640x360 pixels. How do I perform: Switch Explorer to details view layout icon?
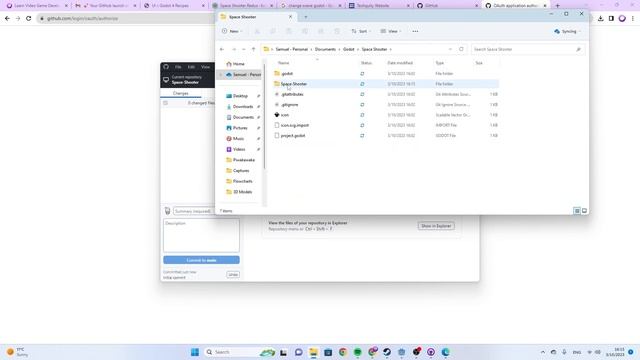tap(577, 211)
